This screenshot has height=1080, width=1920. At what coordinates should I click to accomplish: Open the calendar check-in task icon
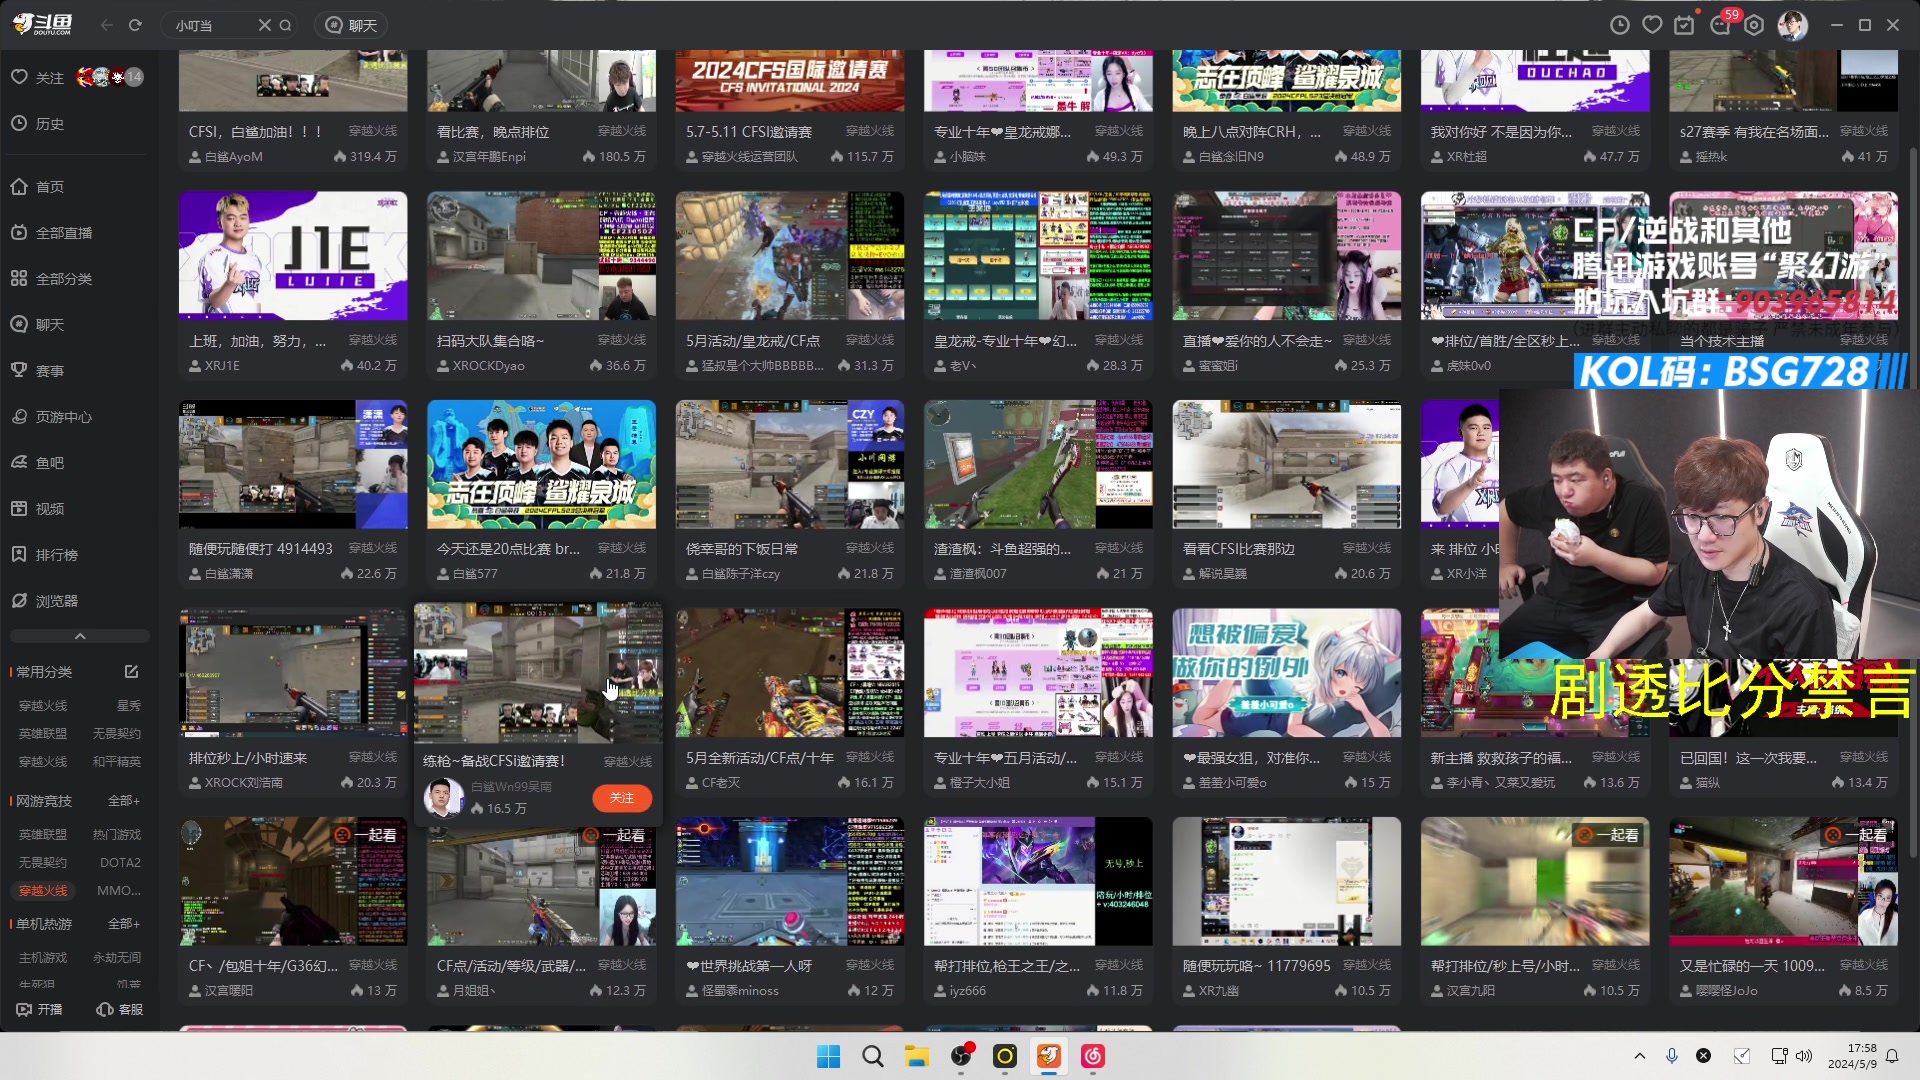tap(1685, 25)
